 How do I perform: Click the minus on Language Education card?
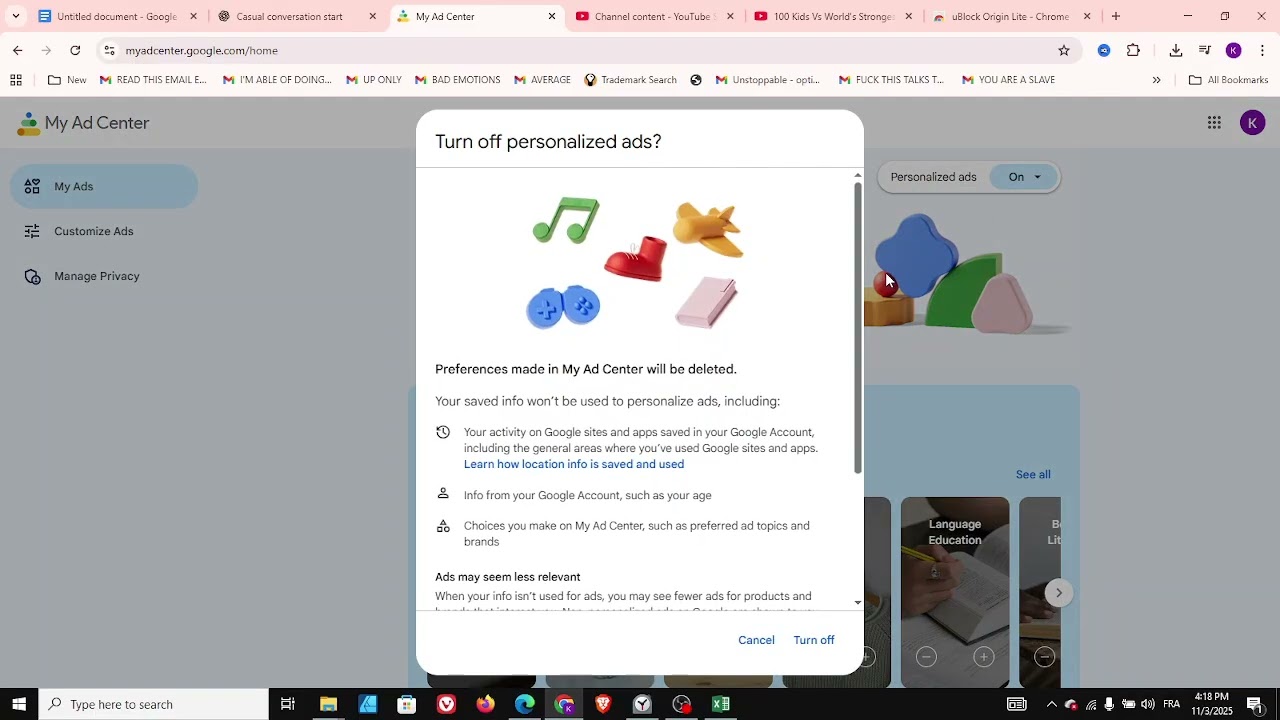926,657
